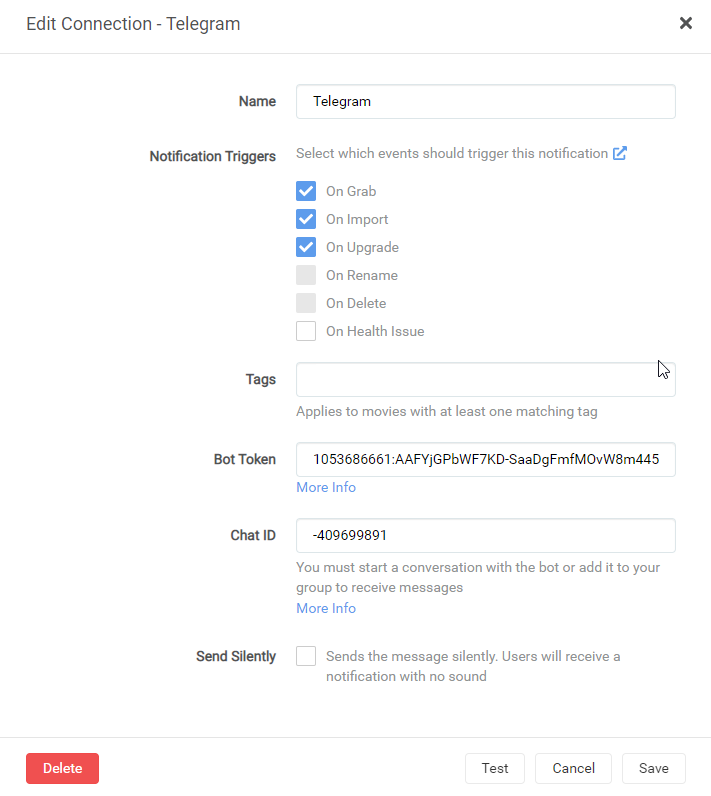Uncheck the On Upgrade trigger

click(306, 247)
